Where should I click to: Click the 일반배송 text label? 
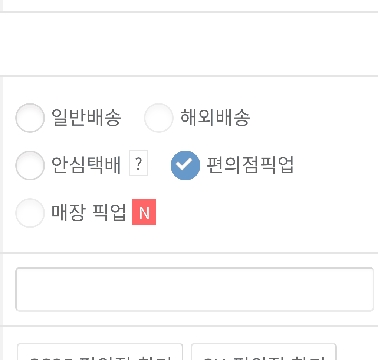(86, 117)
